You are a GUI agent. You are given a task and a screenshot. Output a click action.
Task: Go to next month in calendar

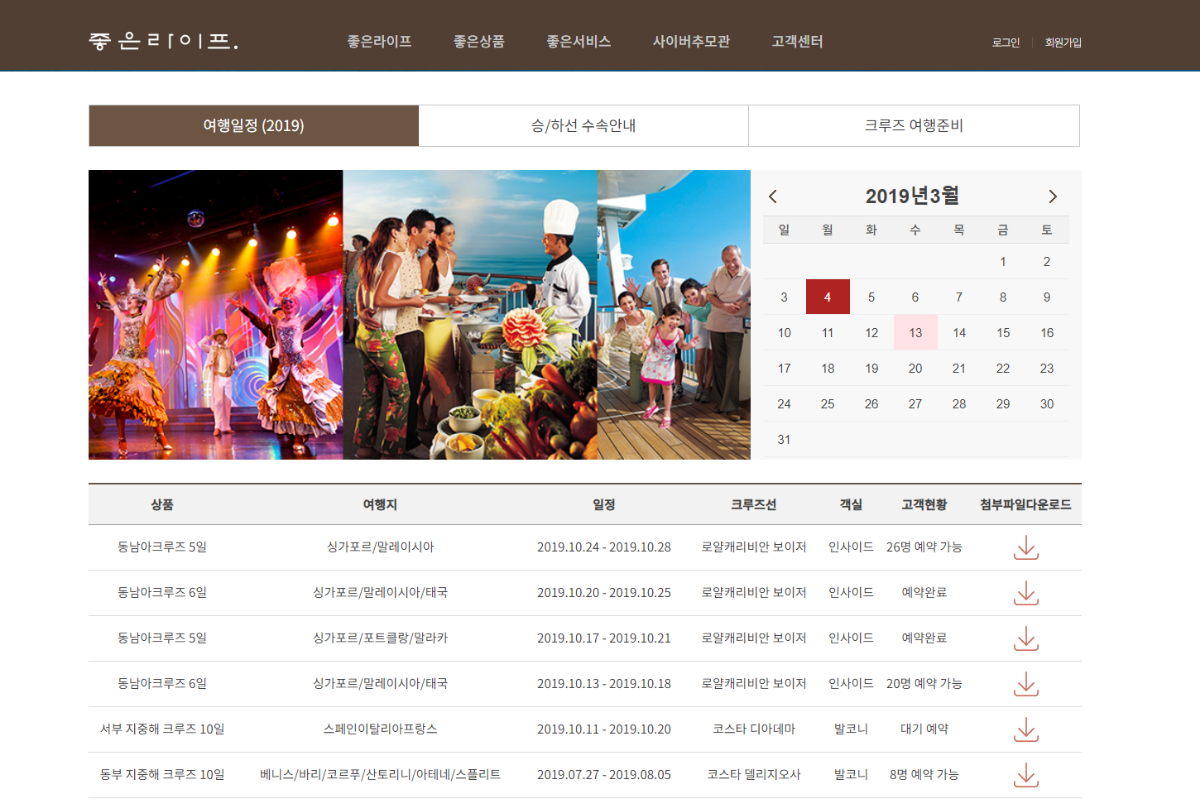coord(1052,197)
